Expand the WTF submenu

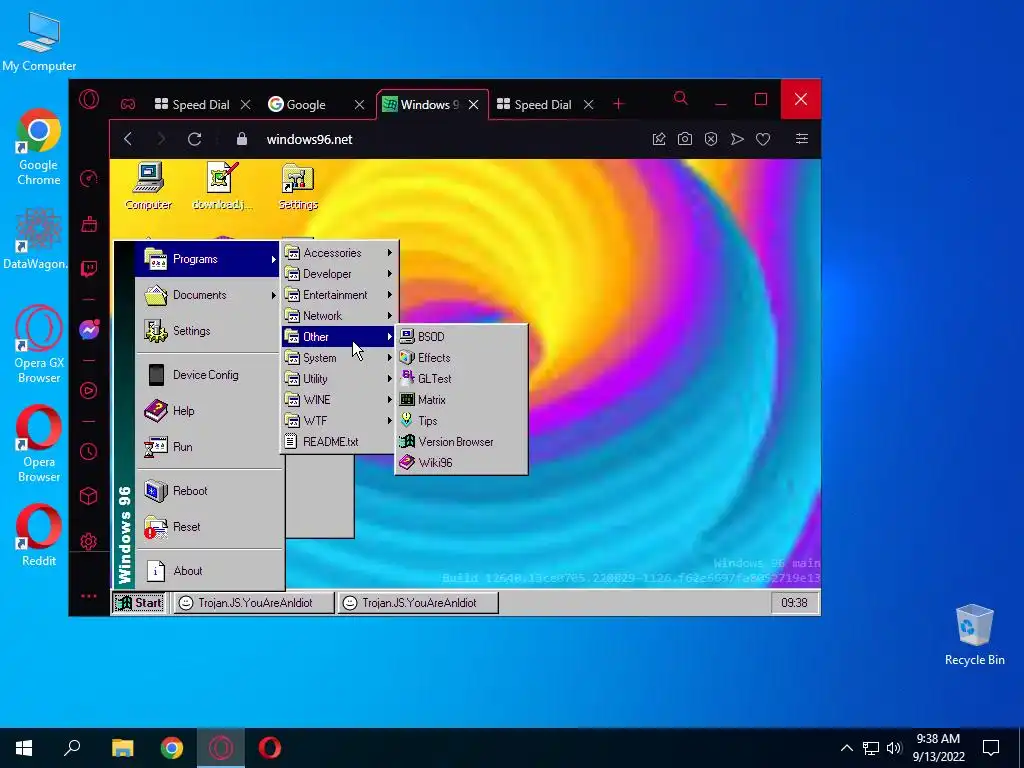point(340,421)
